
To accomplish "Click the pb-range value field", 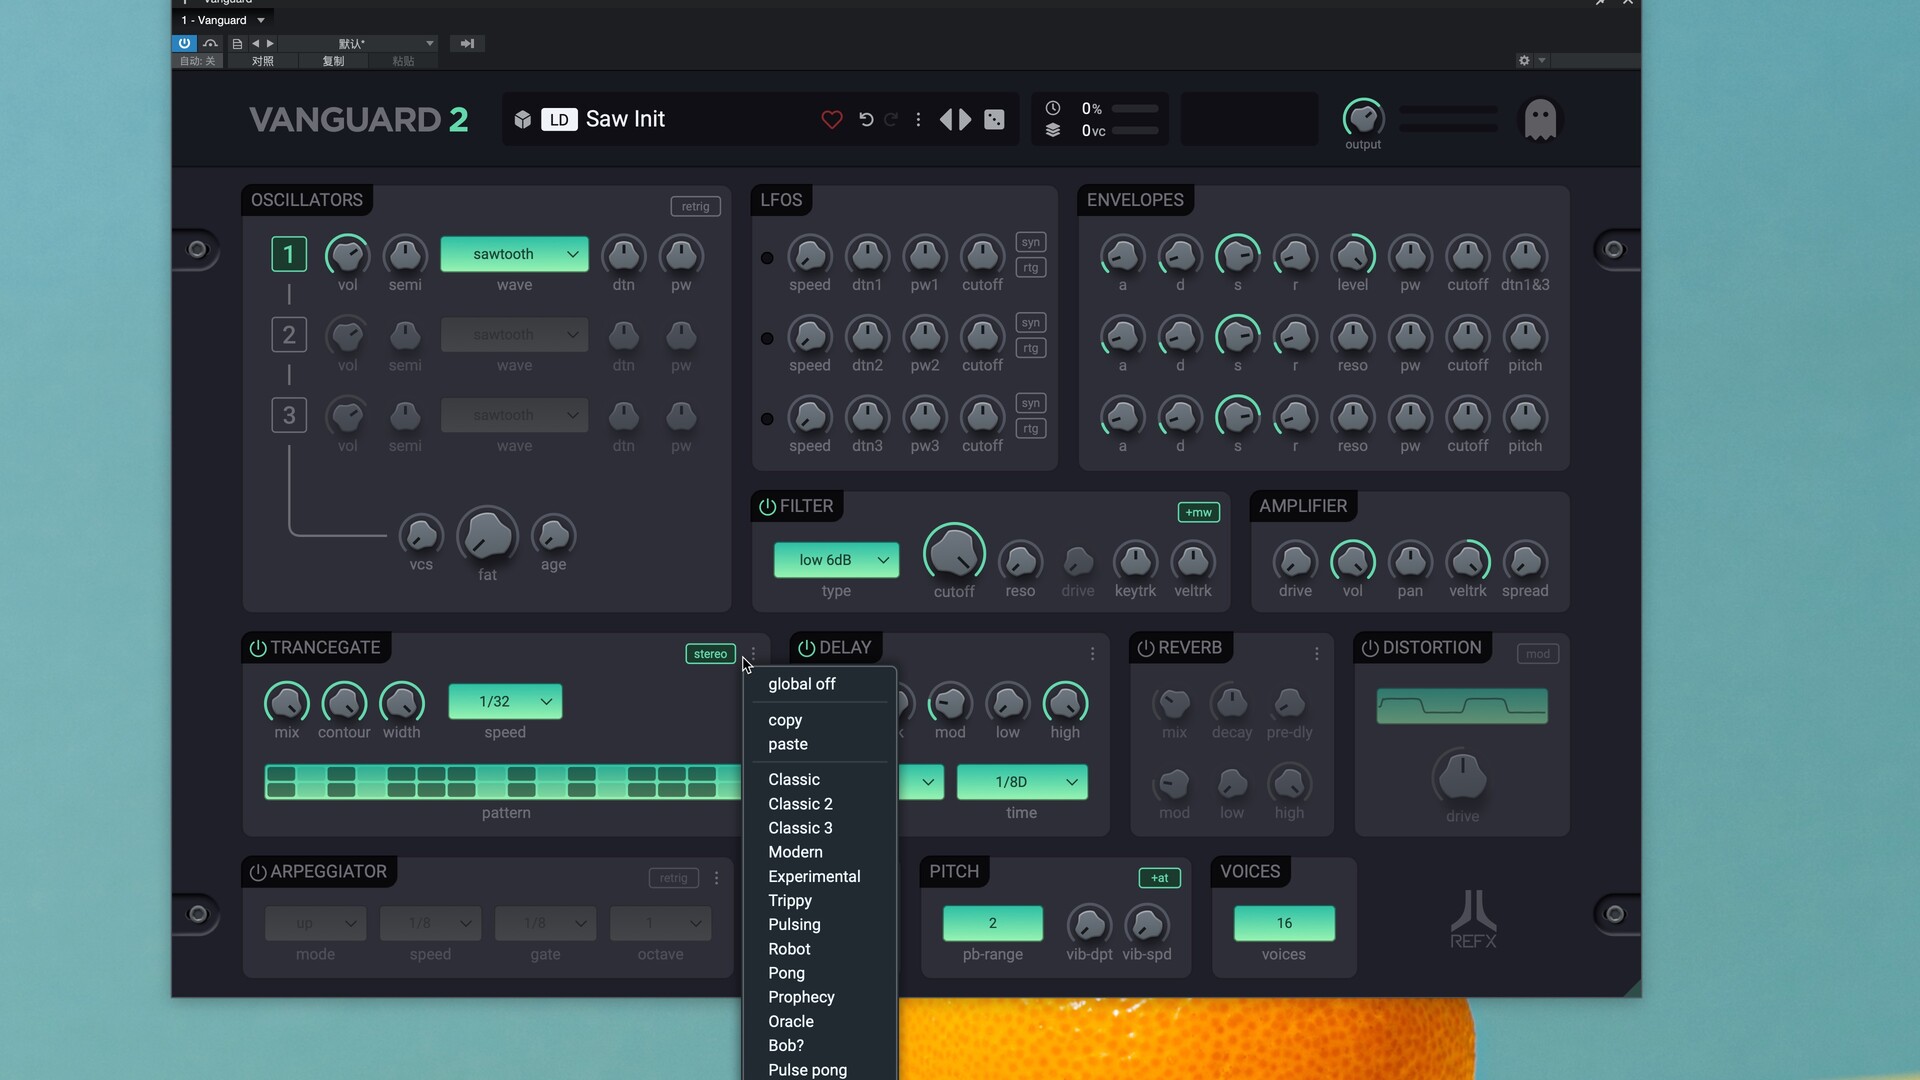I will pyautogui.click(x=993, y=923).
